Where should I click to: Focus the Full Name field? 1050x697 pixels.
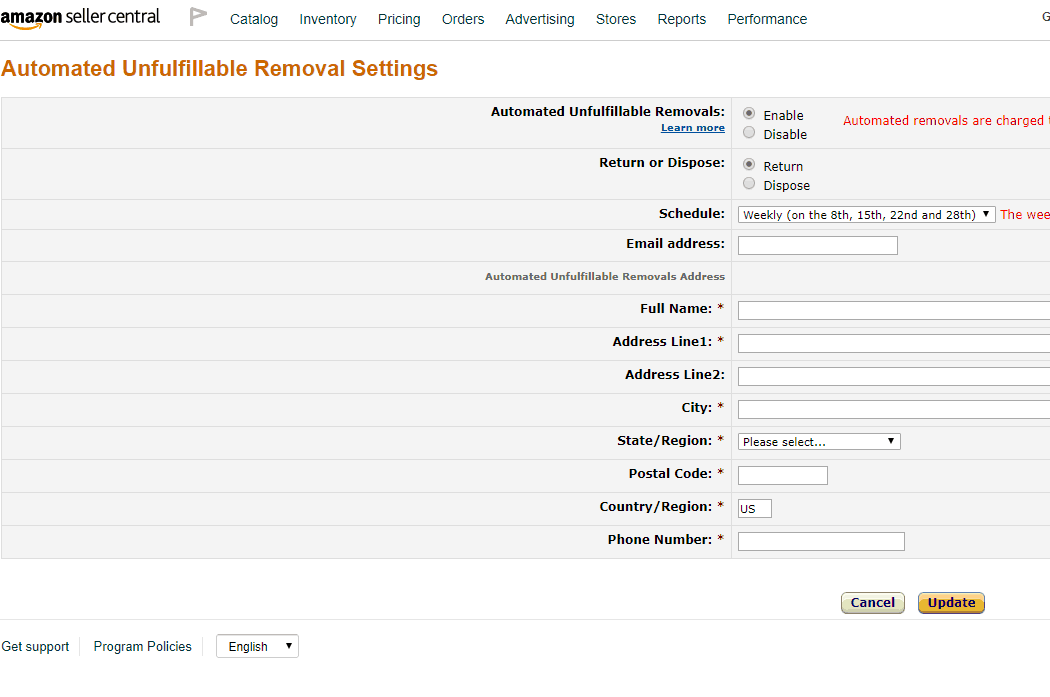coord(894,311)
